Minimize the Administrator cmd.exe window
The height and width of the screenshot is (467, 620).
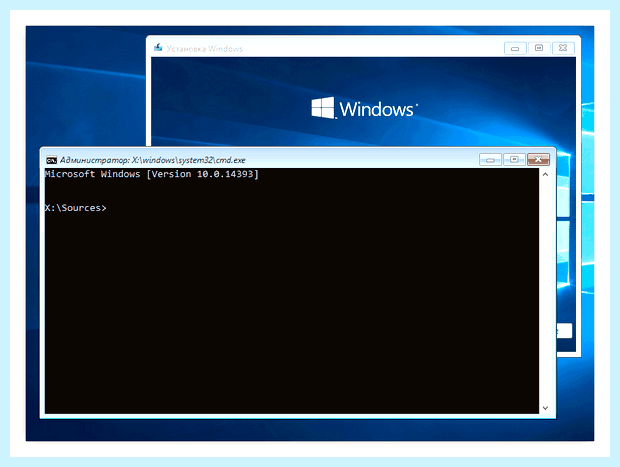click(490, 160)
